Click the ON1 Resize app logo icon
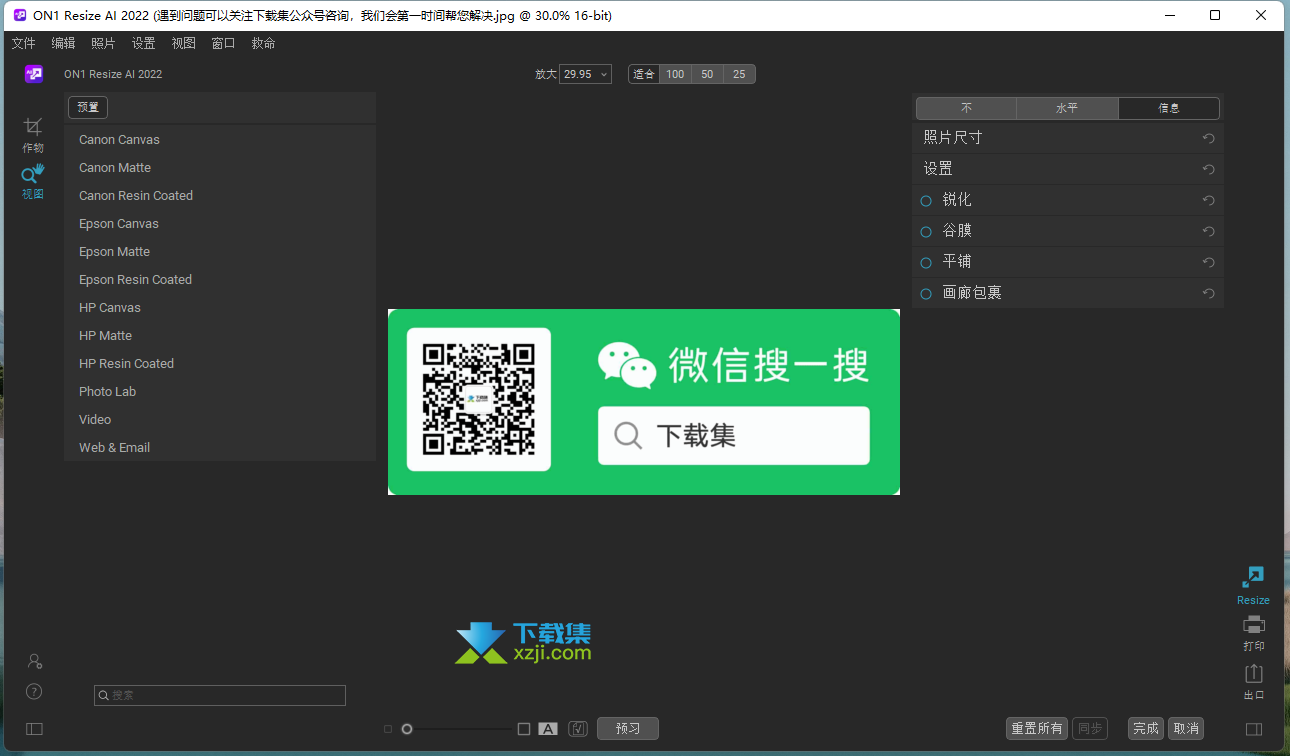The image size is (1290, 756). tap(34, 74)
